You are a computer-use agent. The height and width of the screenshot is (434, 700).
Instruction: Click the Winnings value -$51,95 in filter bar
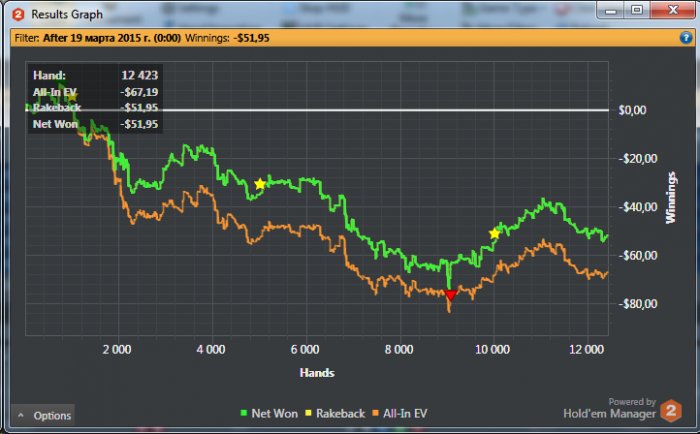[x=251, y=38]
